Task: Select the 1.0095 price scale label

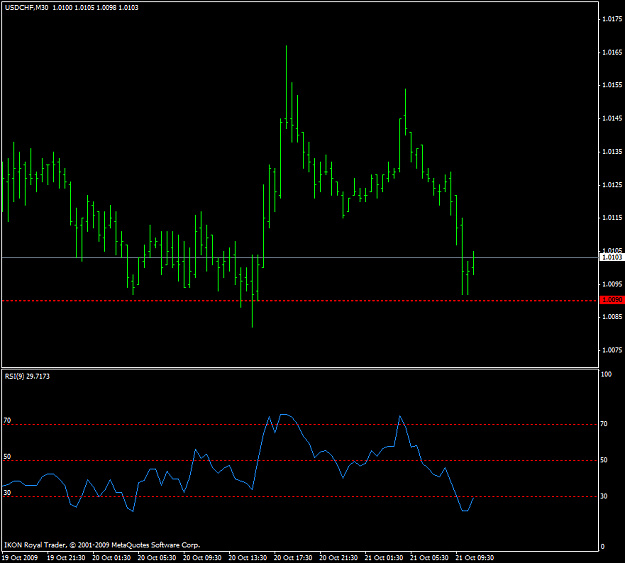Action: pos(612,284)
